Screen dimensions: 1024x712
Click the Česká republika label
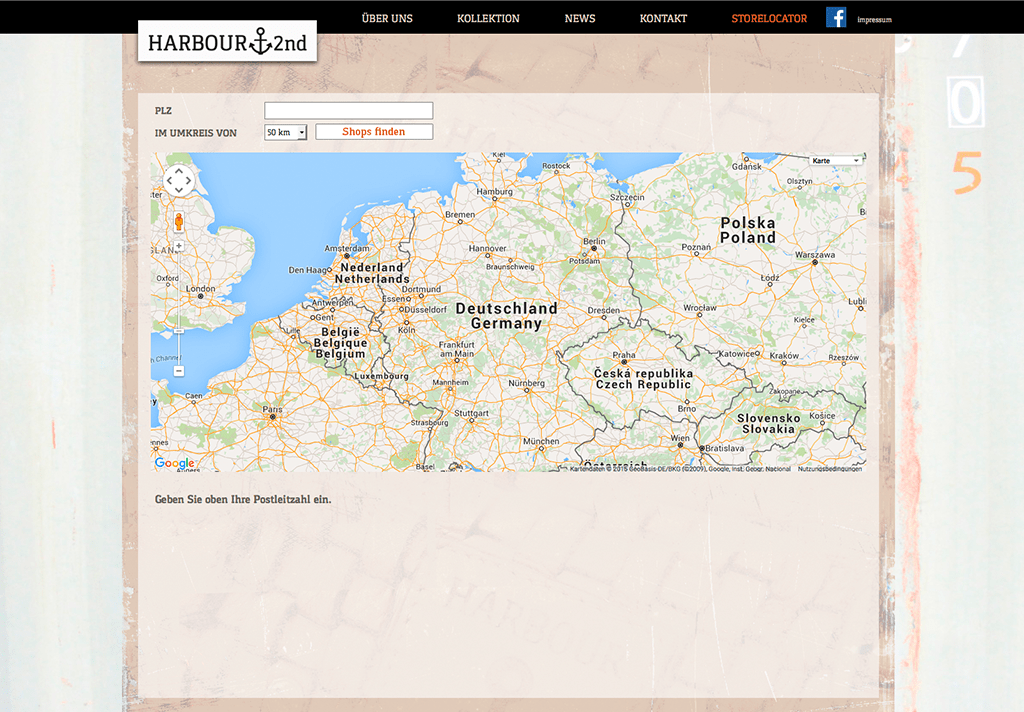click(643, 373)
